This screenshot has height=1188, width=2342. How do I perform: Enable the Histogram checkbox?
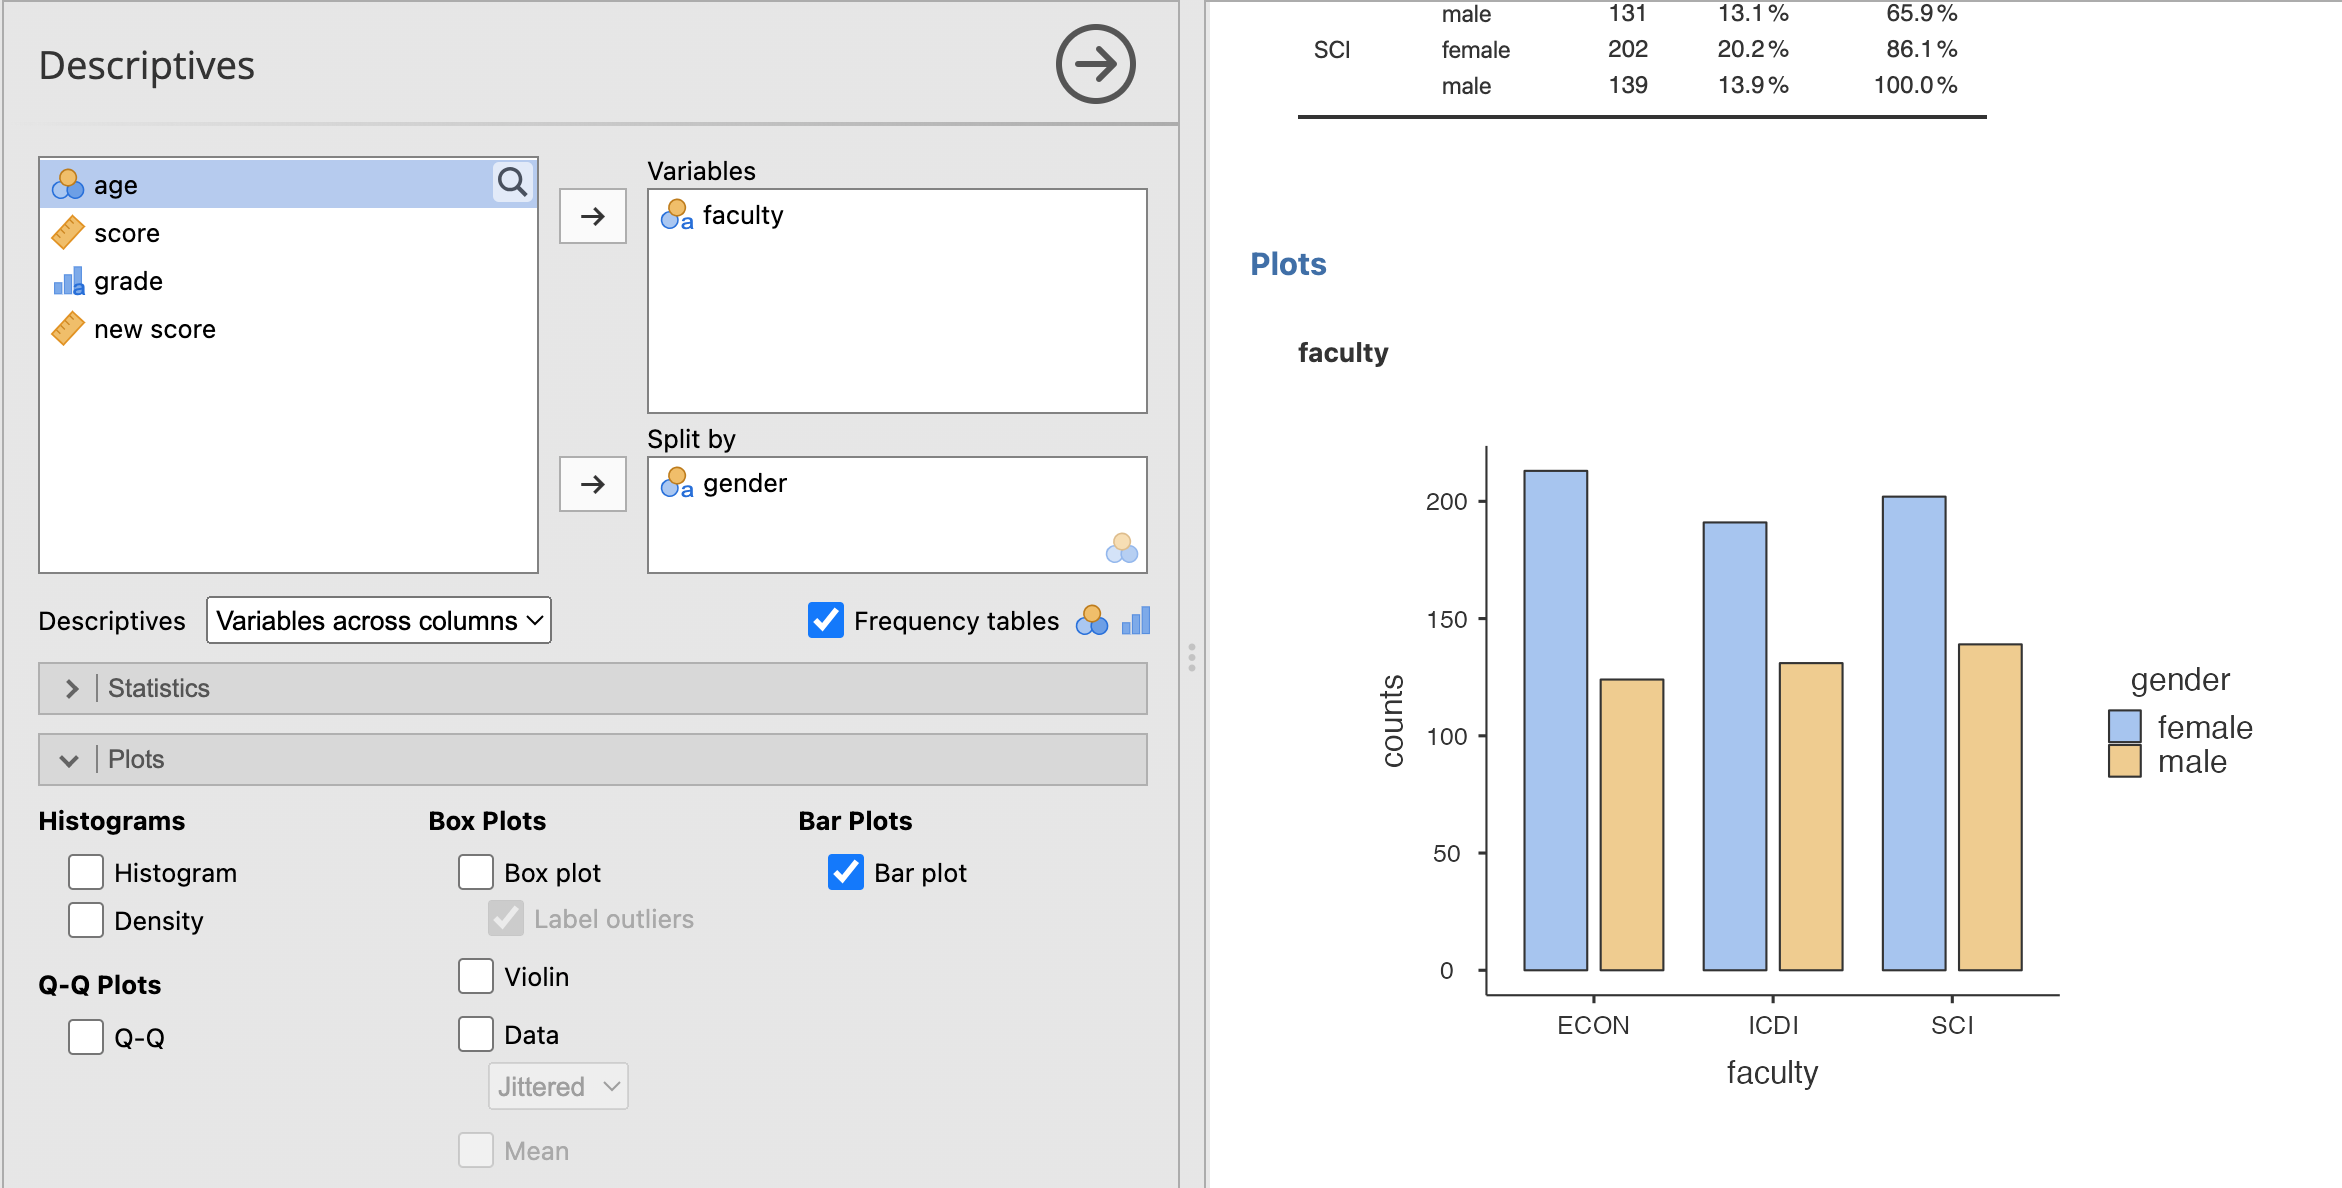86,873
